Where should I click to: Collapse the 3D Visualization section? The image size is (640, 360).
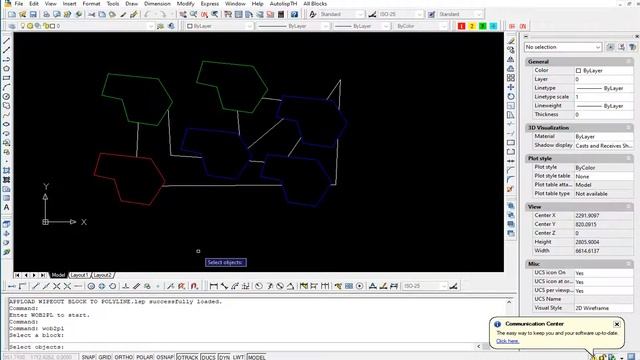(x=629, y=128)
